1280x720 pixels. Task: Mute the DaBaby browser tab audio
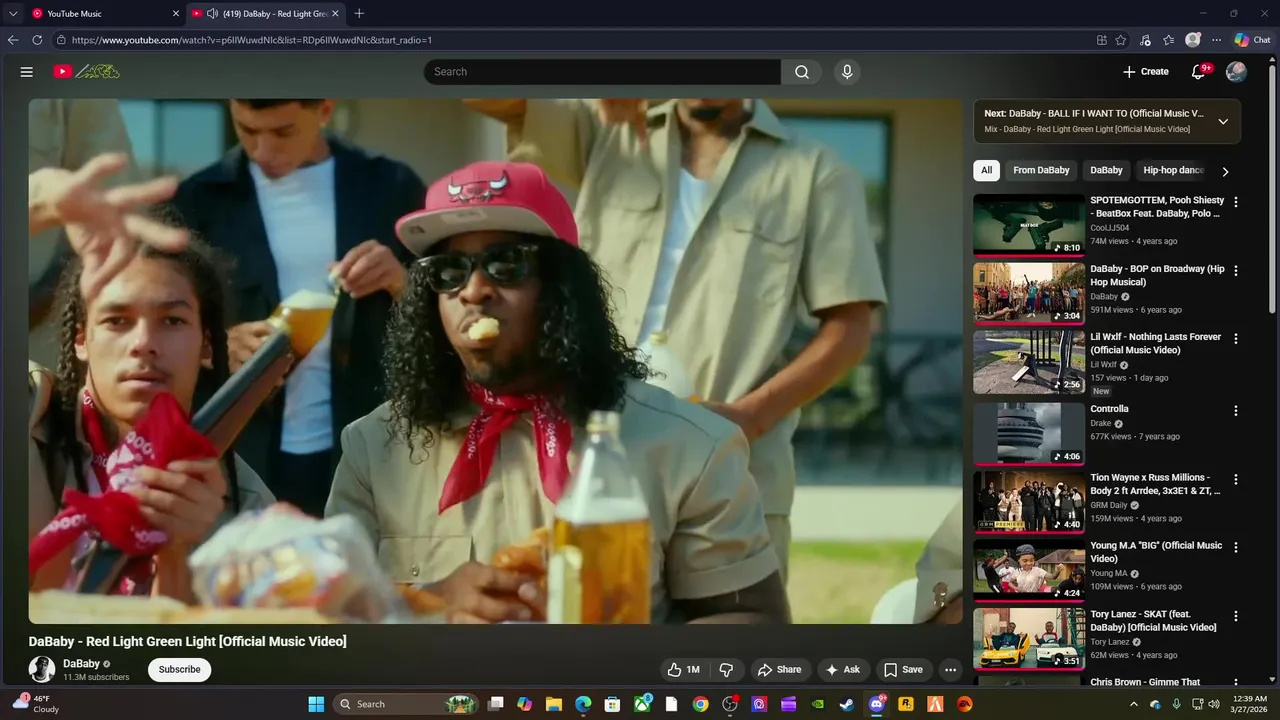pos(212,13)
